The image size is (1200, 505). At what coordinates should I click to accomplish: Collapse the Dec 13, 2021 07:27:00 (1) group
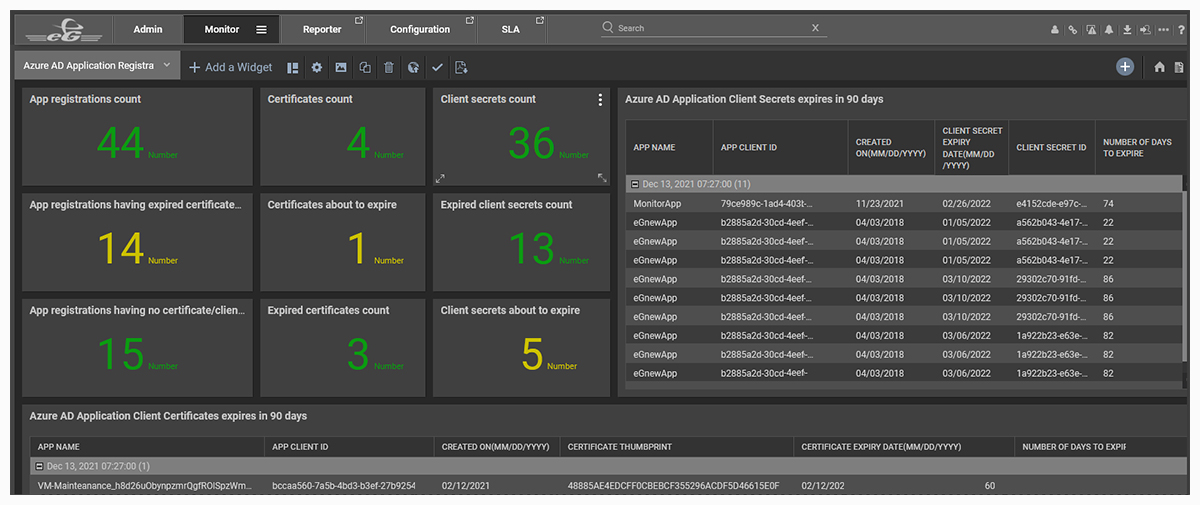(x=40, y=466)
